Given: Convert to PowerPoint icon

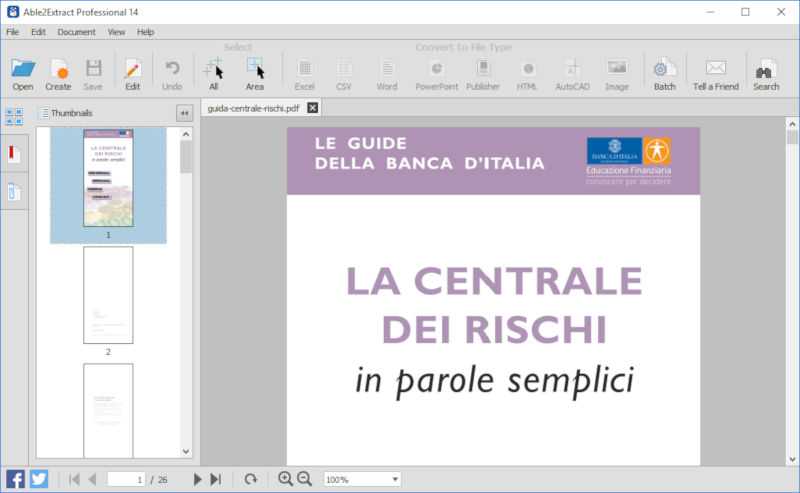Looking at the screenshot, I should coord(437,74).
